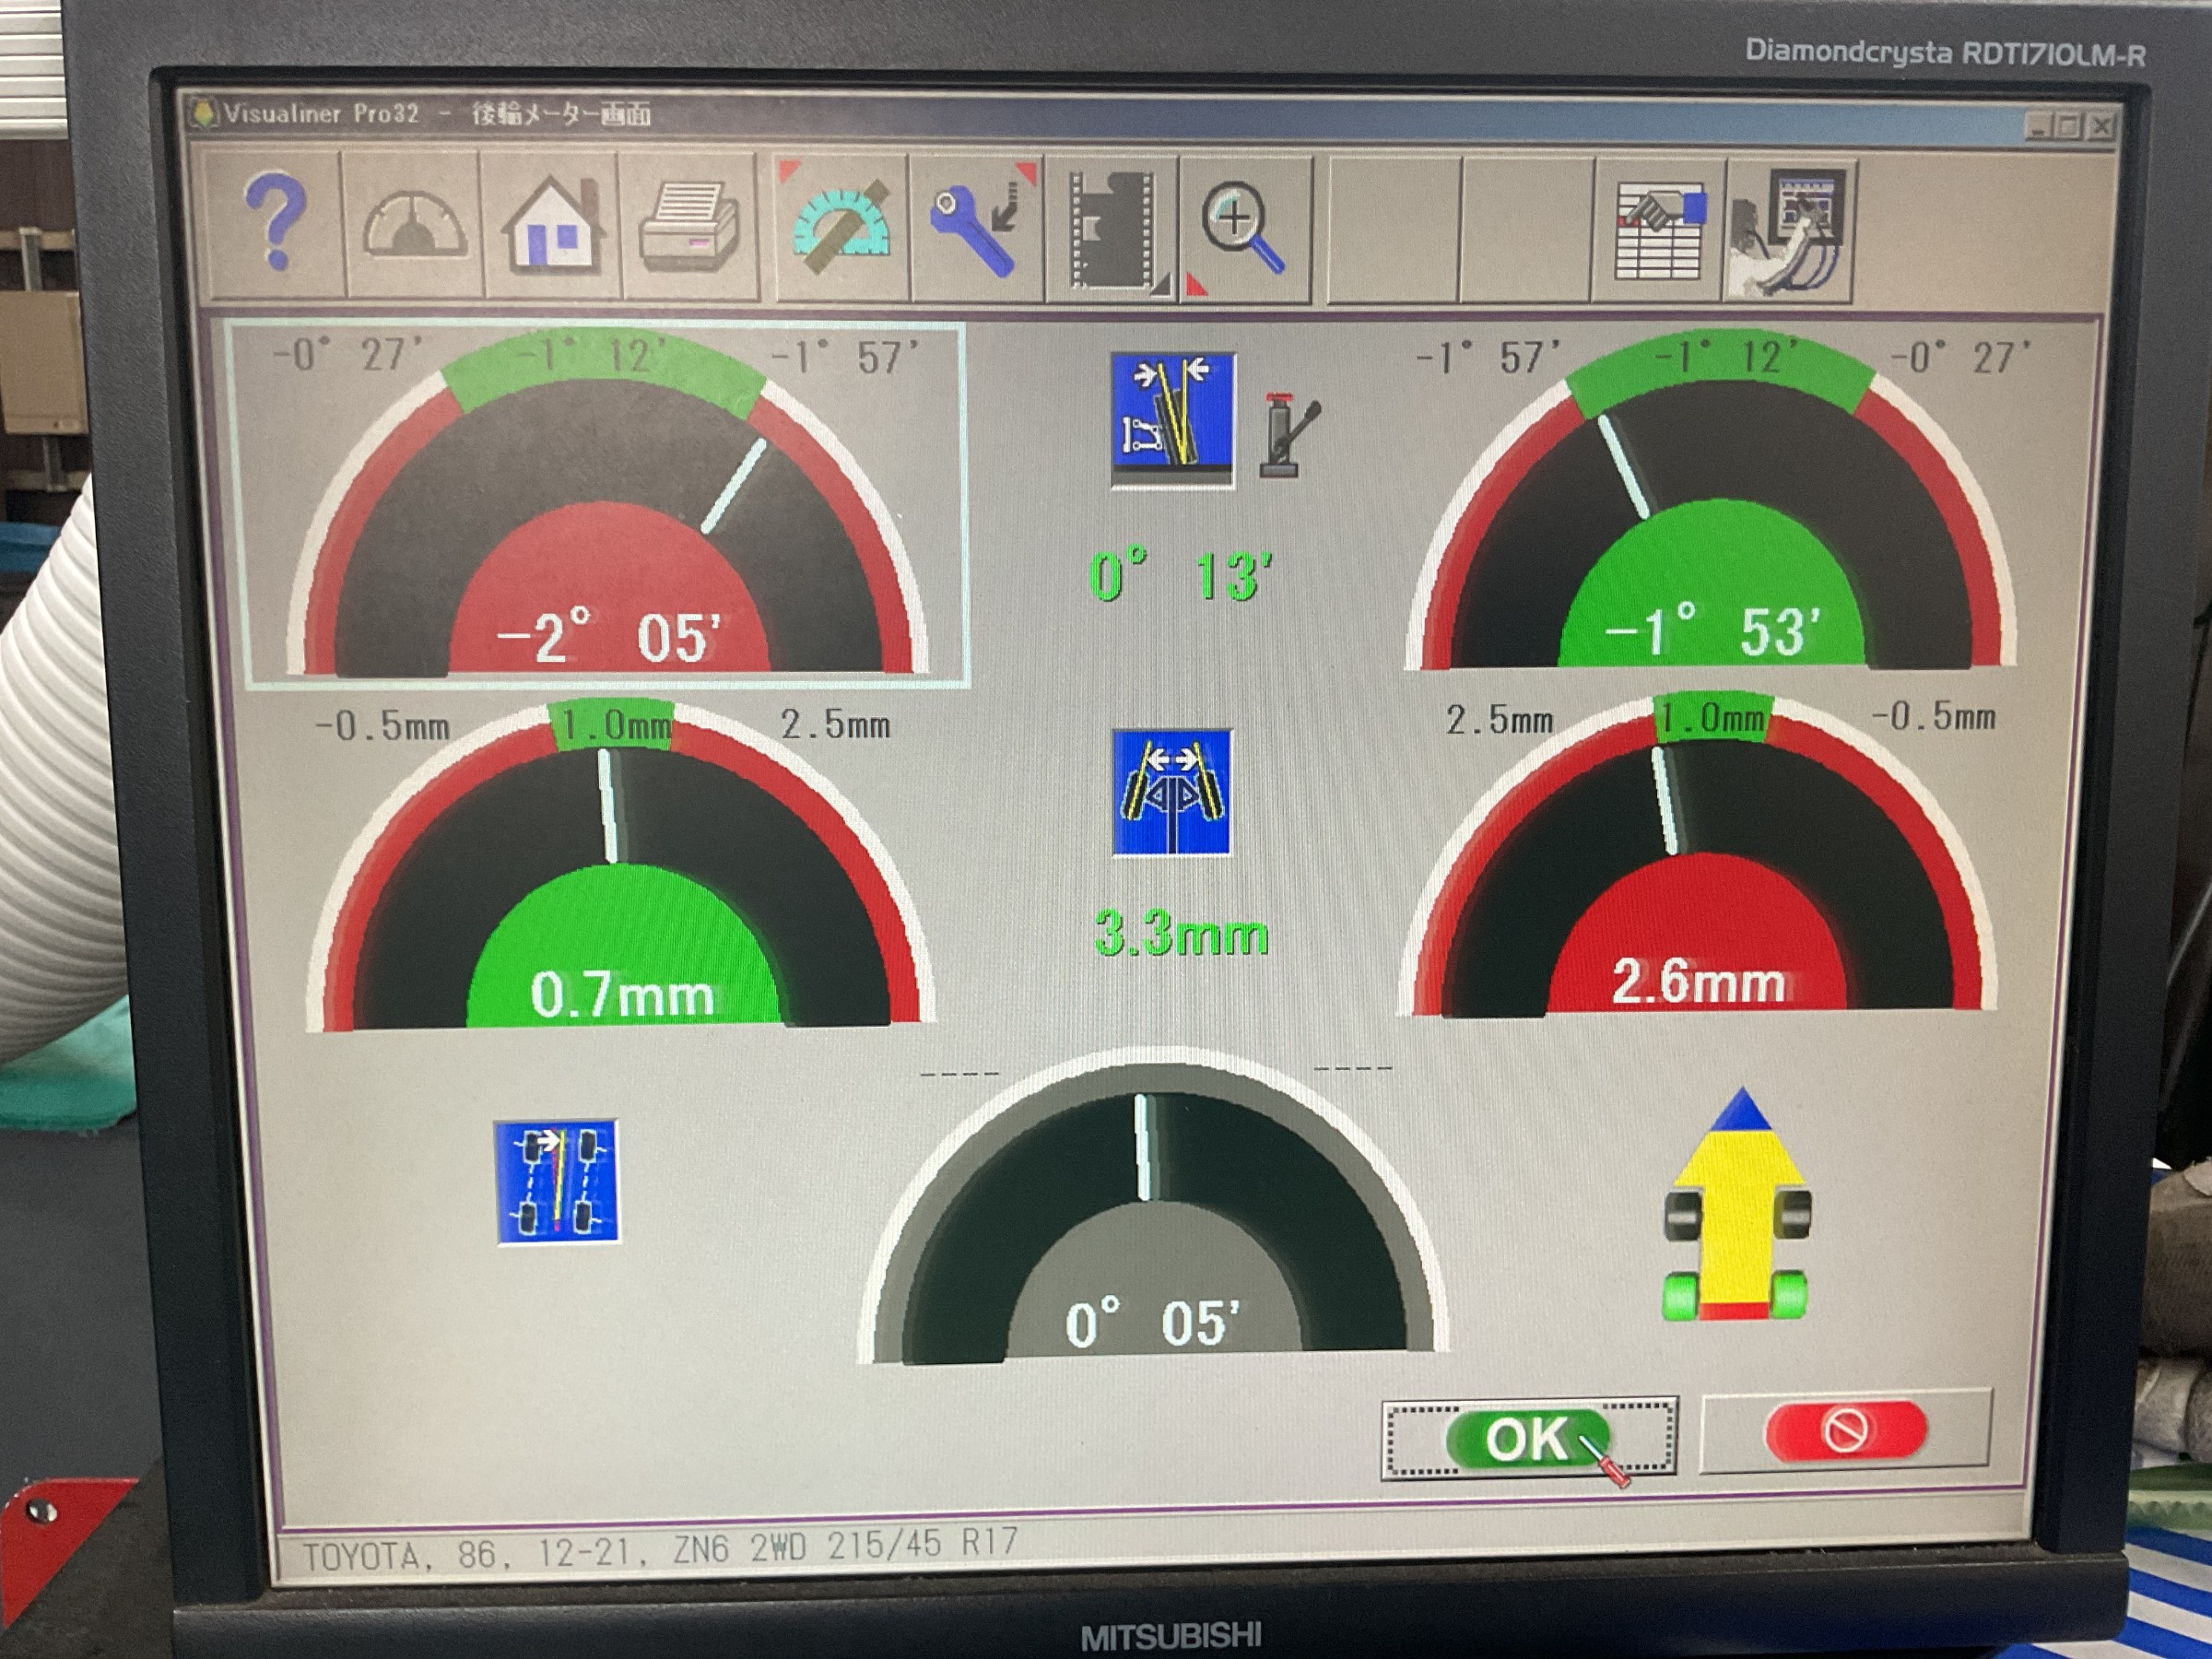Image resolution: width=2212 pixels, height=1659 pixels.
Task: Select the thrust angle gauge 0° 05'
Action: point(1153,1205)
